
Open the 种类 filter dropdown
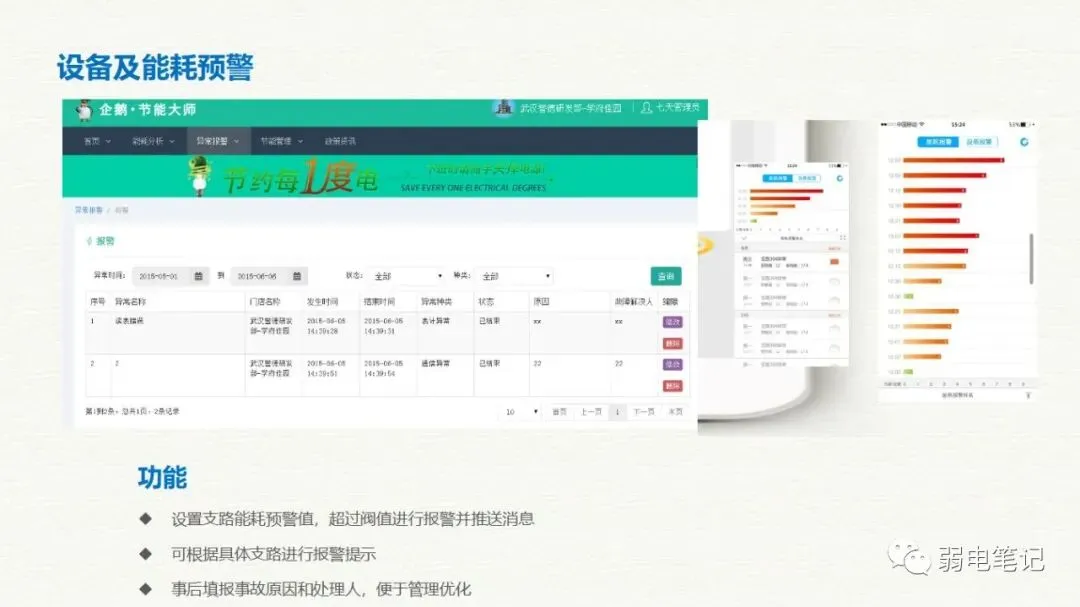click(x=515, y=276)
